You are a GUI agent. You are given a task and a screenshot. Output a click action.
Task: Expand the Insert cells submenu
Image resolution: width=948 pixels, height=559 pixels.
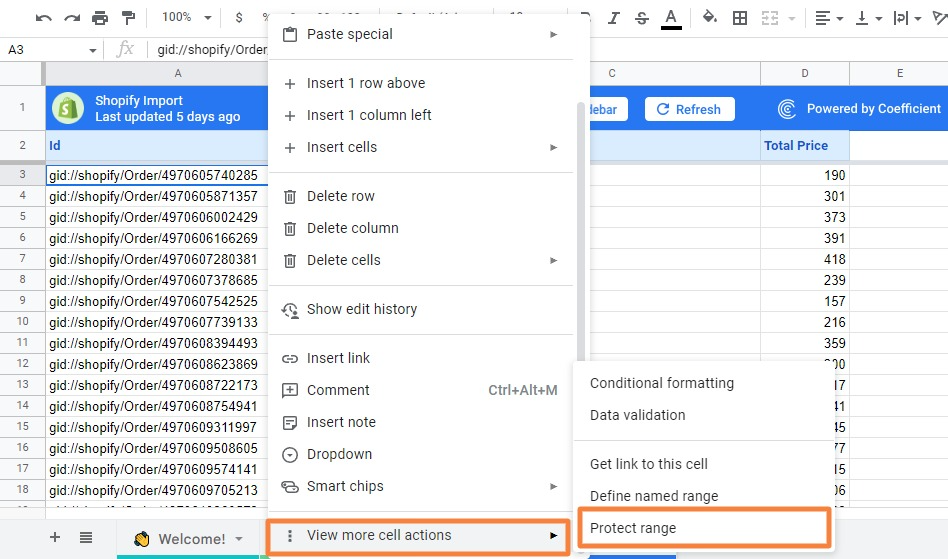tap(421, 147)
